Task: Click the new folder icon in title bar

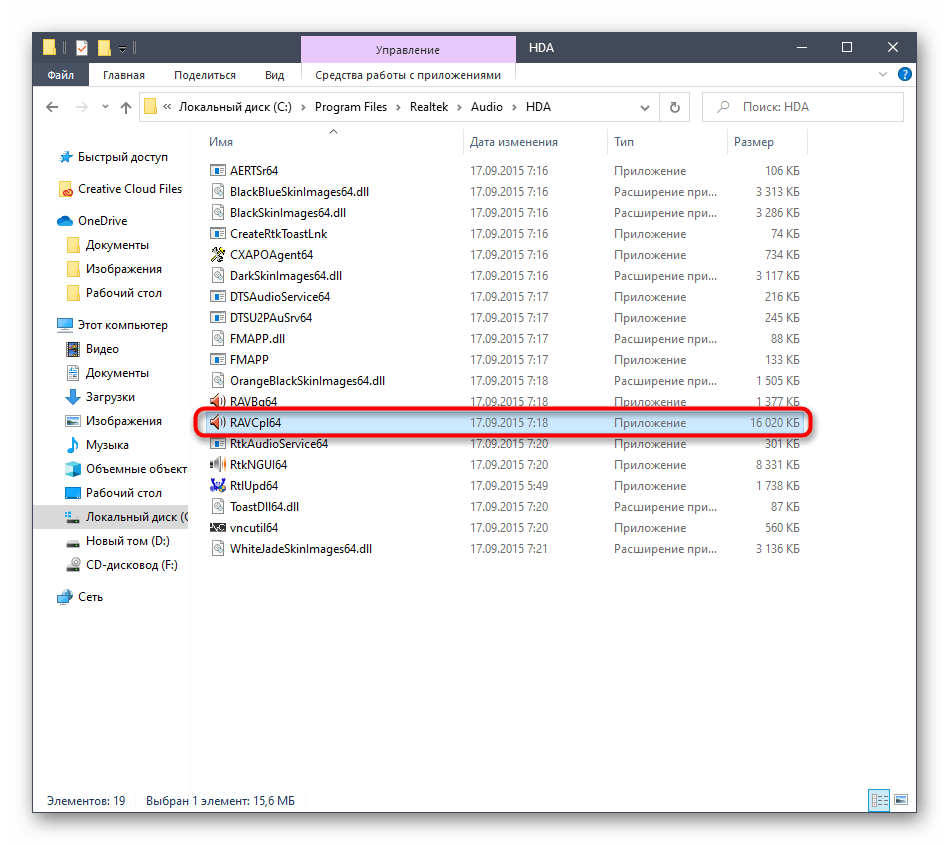Action: [104, 48]
